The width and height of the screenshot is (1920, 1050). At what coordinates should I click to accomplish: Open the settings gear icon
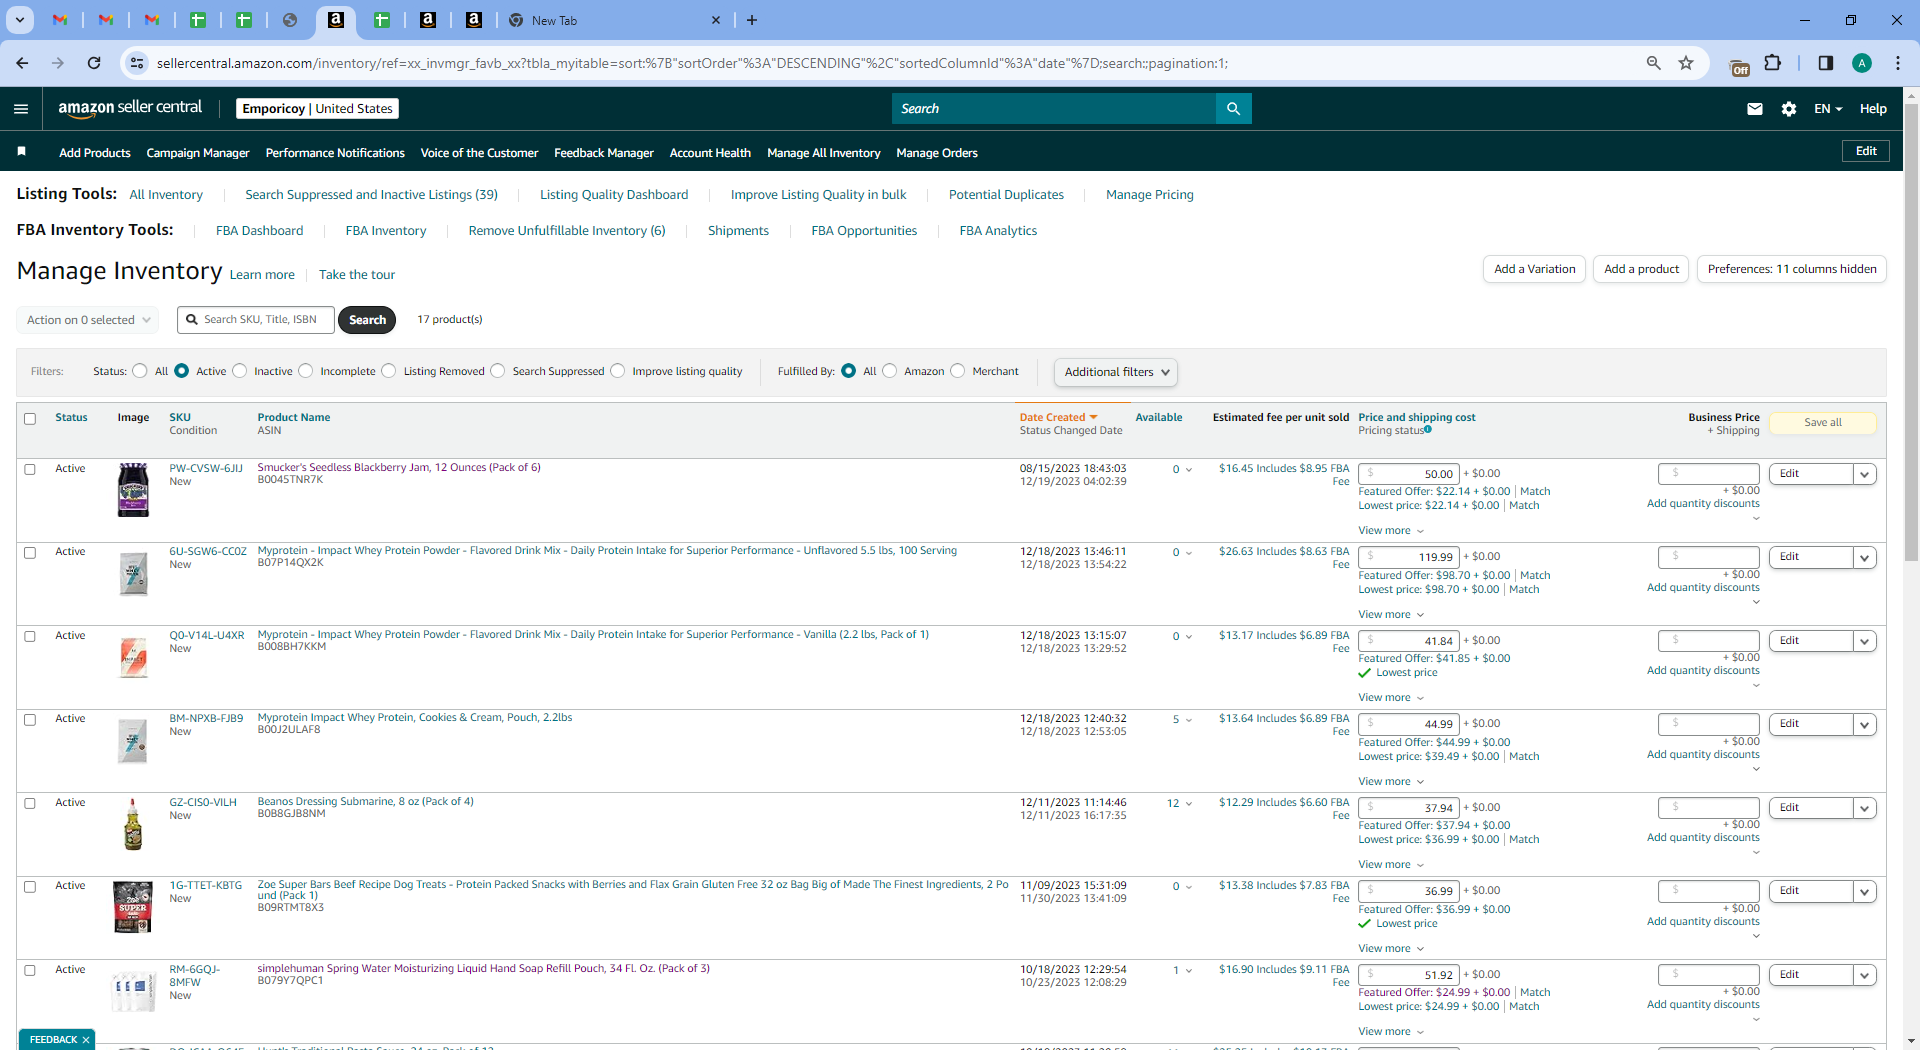click(1789, 109)
